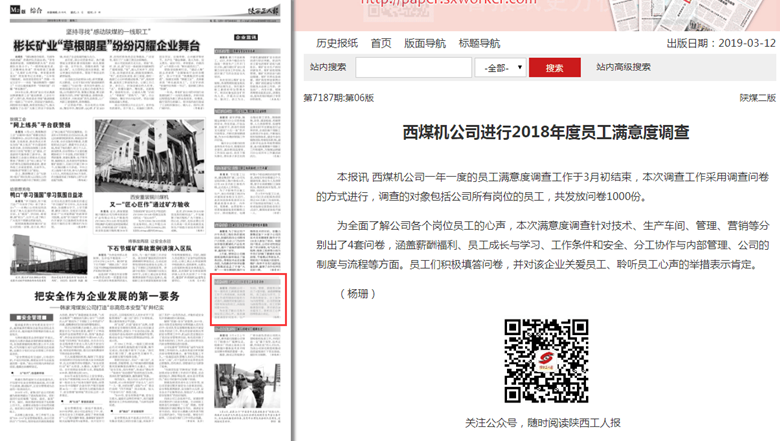Click the paragraph starting 为全面了解公司各个岗位

tap(543, 245)
